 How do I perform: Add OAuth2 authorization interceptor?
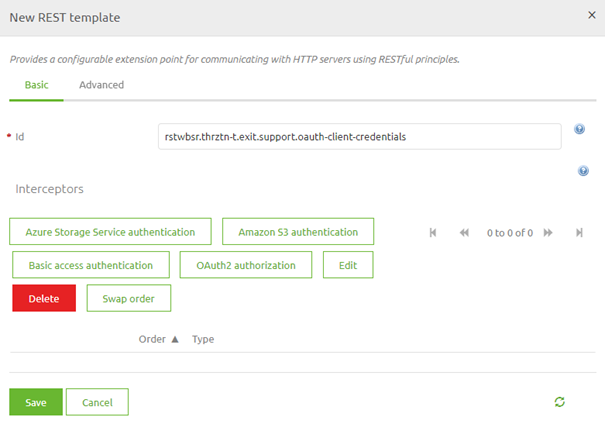[x=246, y=265]
